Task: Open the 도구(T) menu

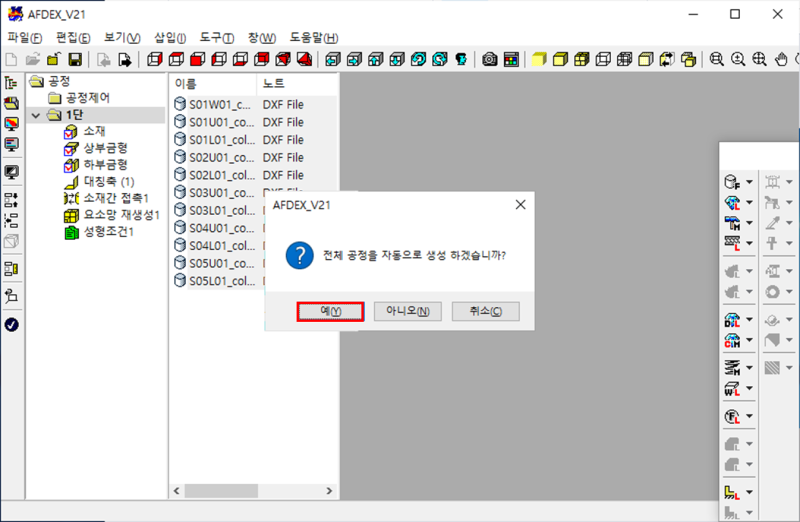Action: coord(217,37)
